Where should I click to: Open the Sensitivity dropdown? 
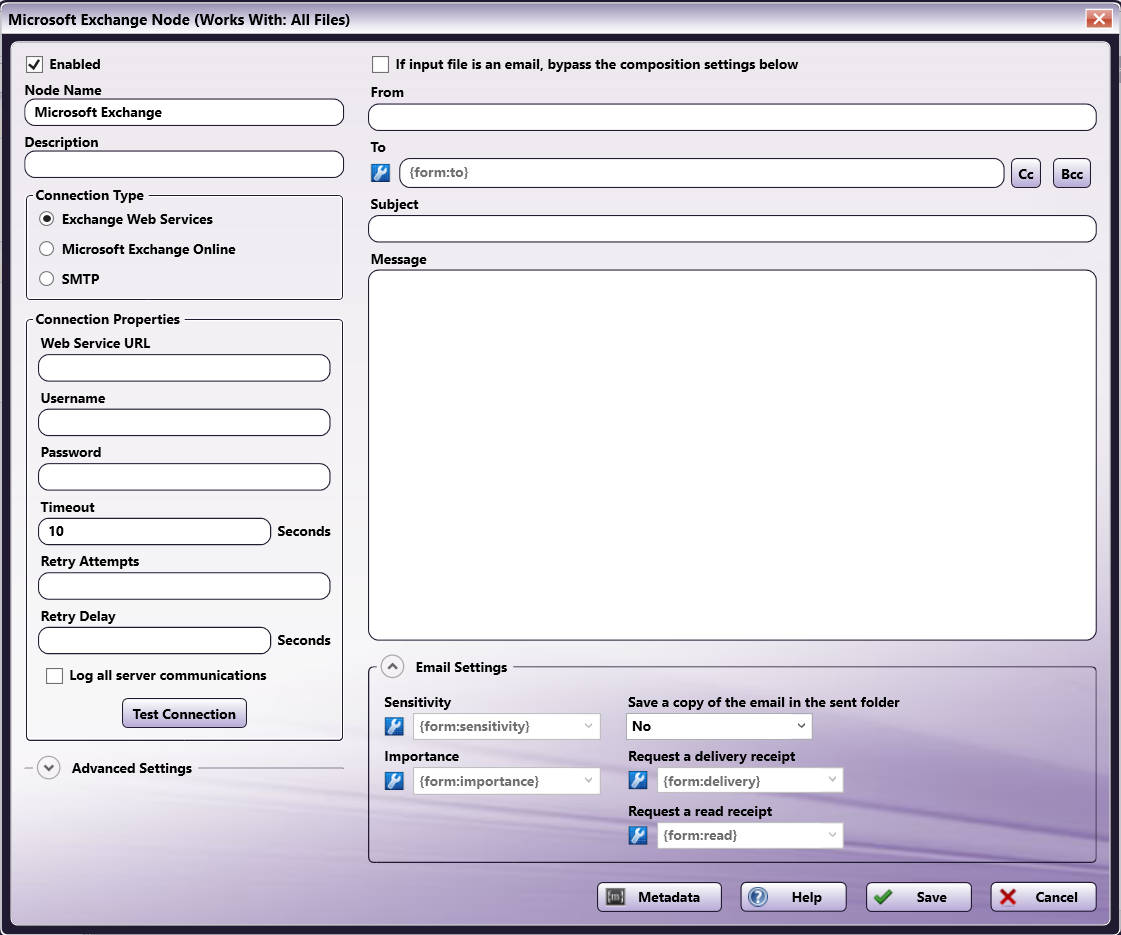coord(506,726)
